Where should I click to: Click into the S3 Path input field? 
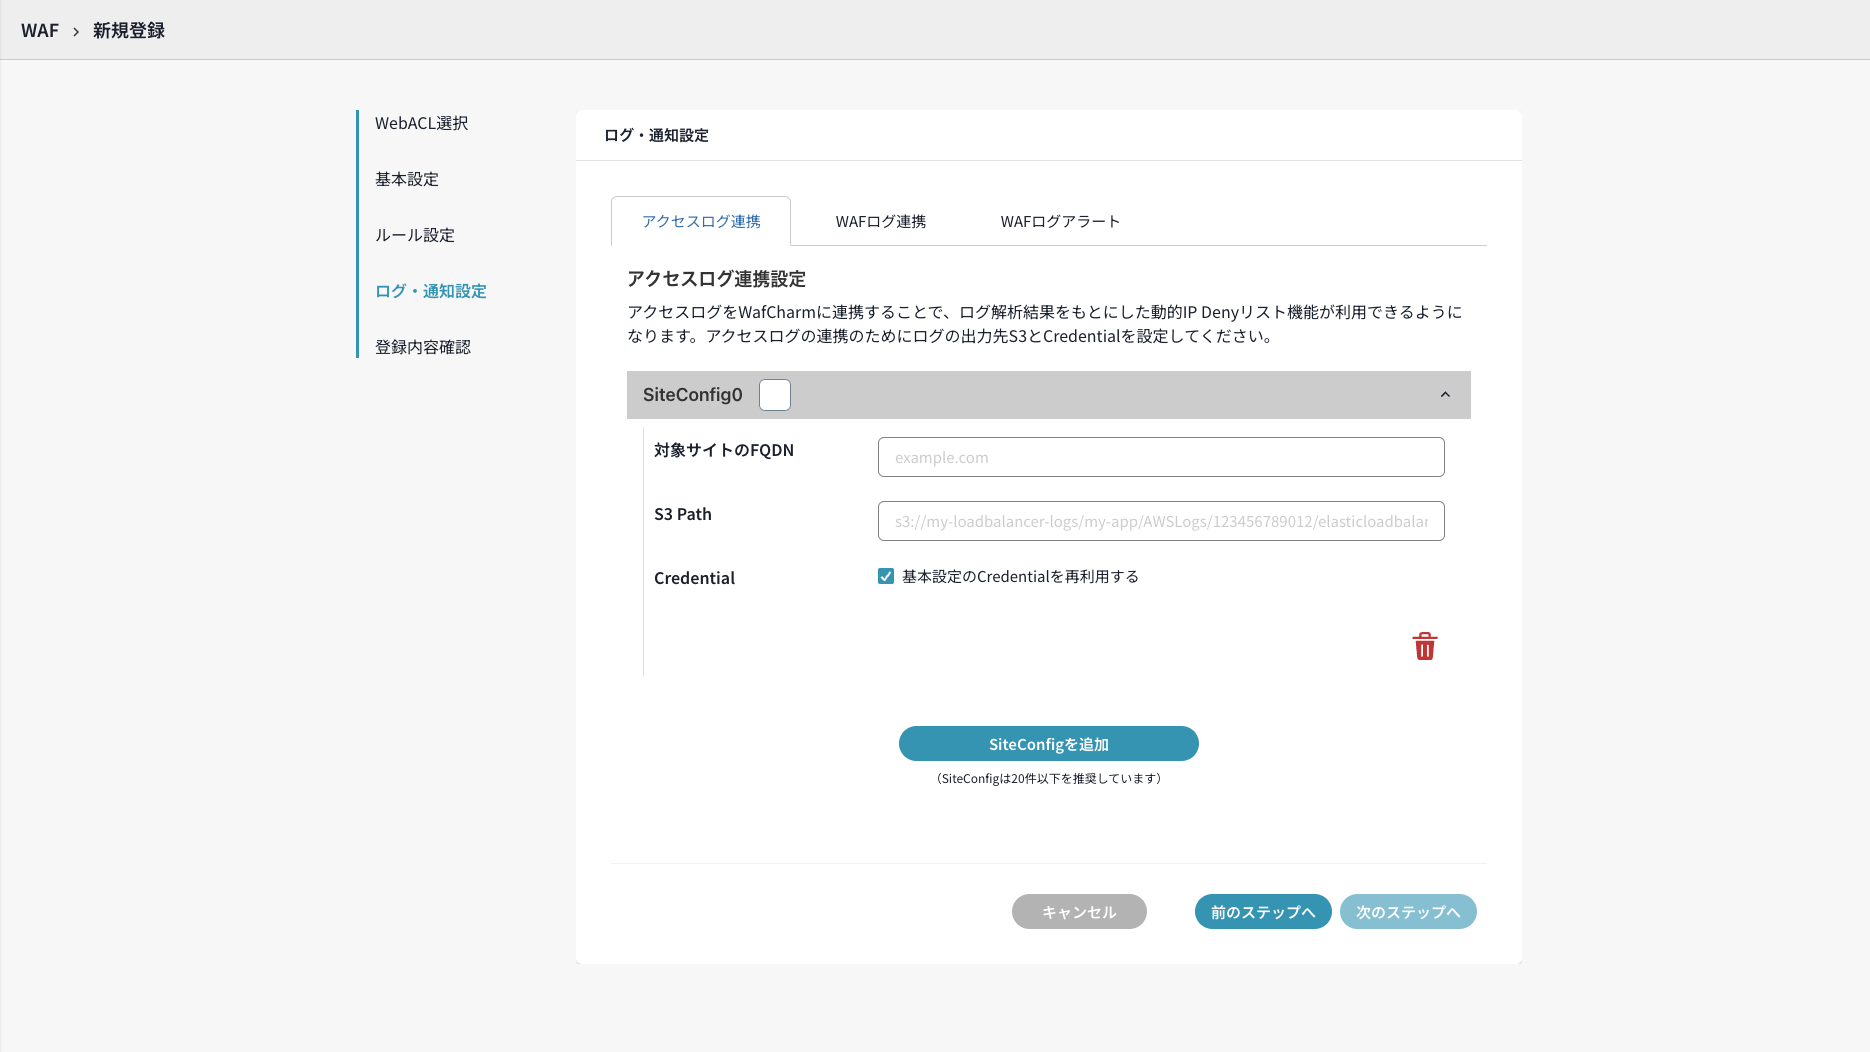1160,521
